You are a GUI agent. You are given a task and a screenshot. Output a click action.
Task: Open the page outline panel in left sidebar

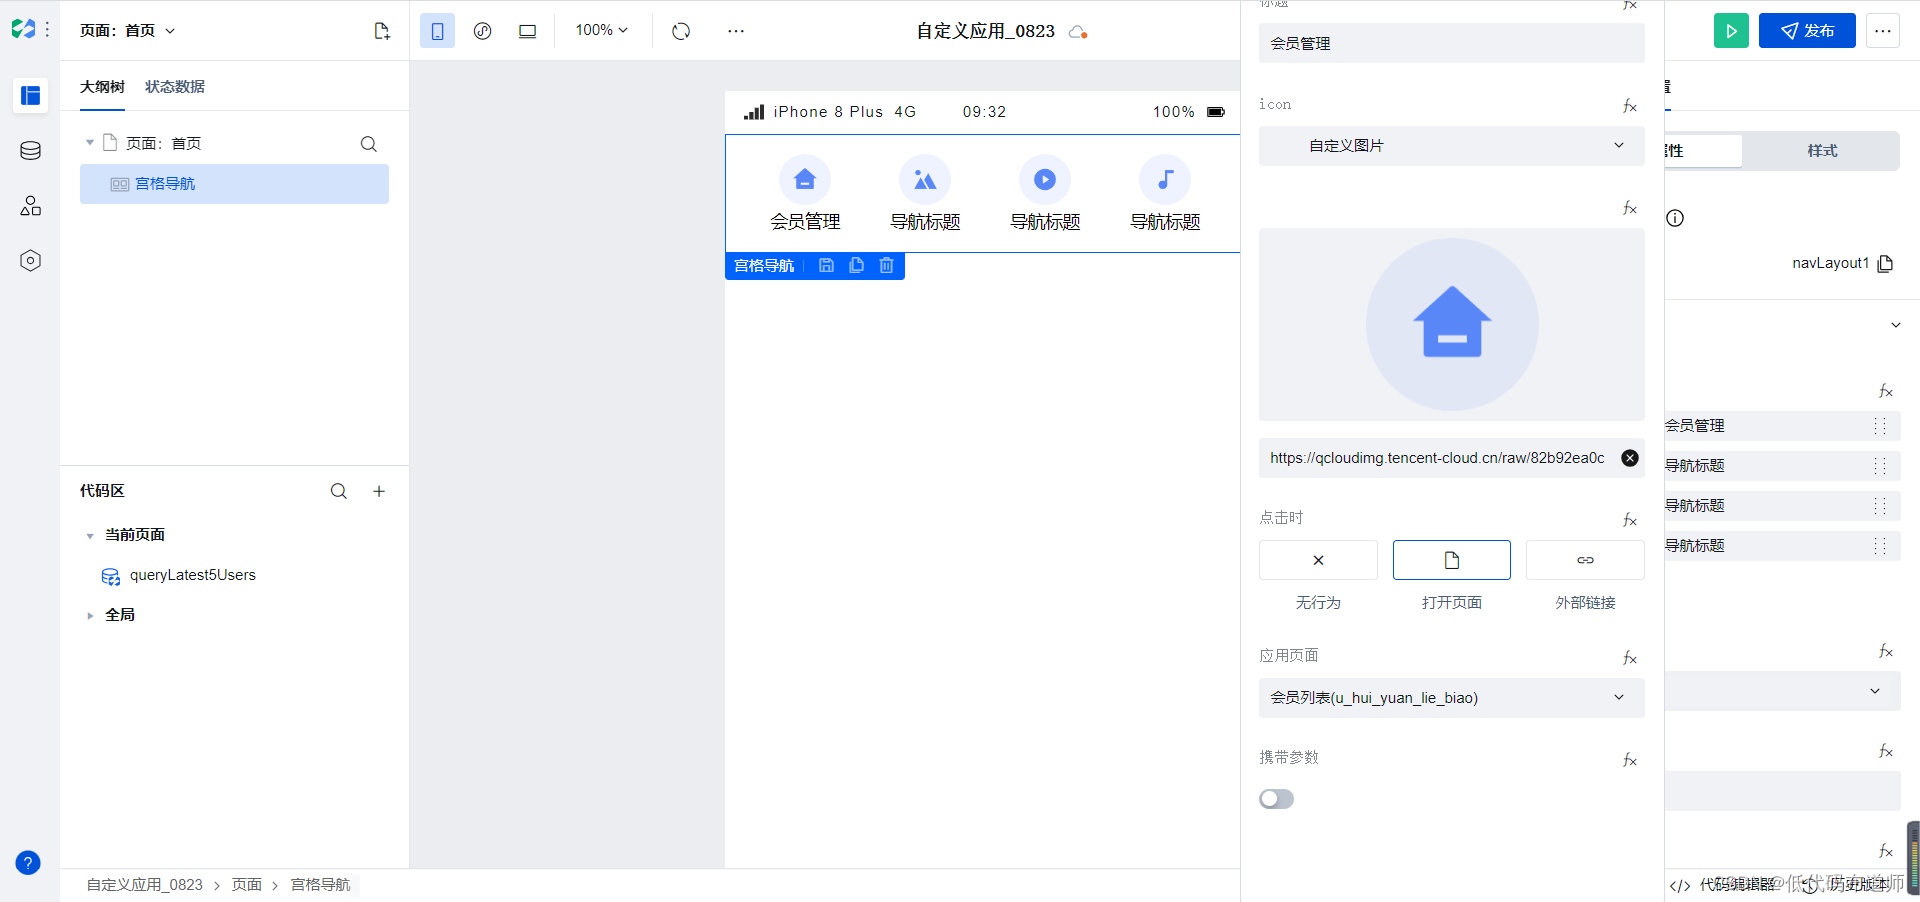[31, 96]
